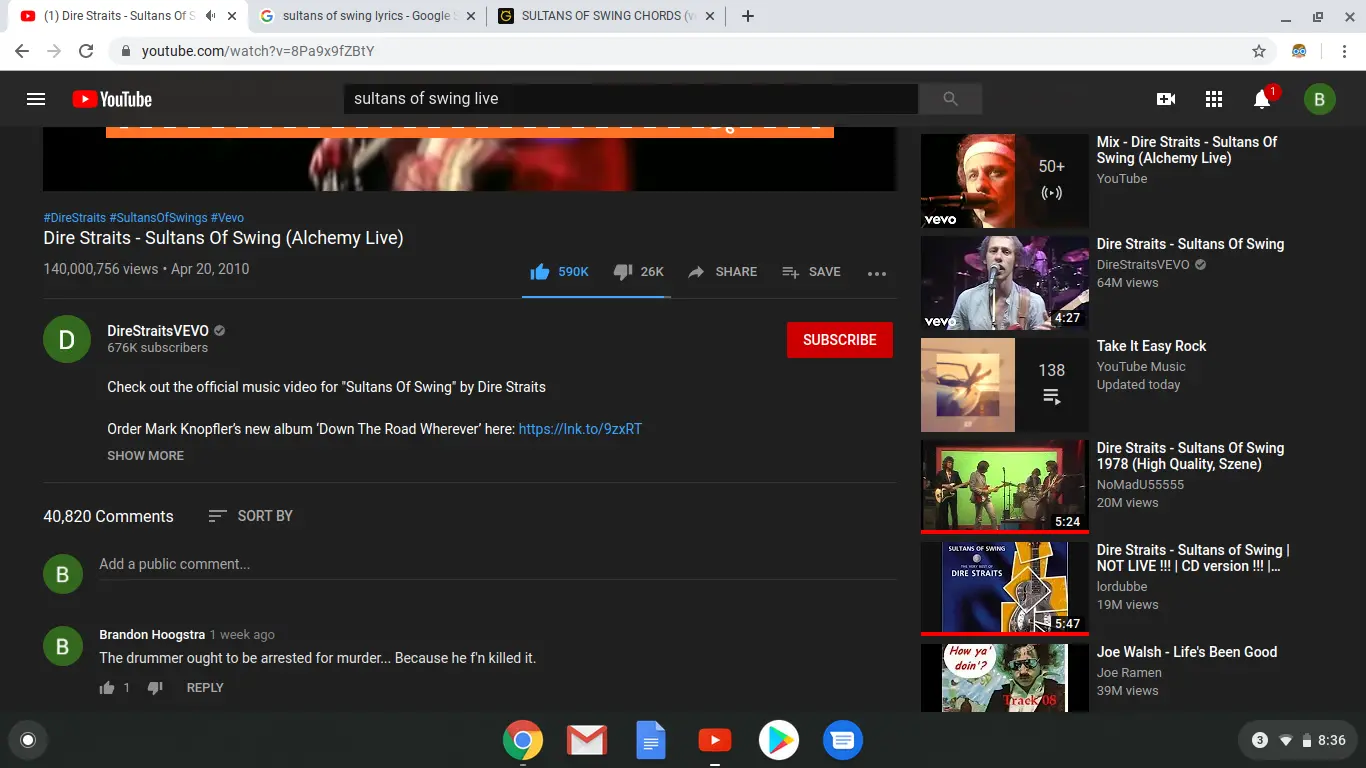Open the YouTube apps grid icon

pyautogui.click(x=1214, y=99)
